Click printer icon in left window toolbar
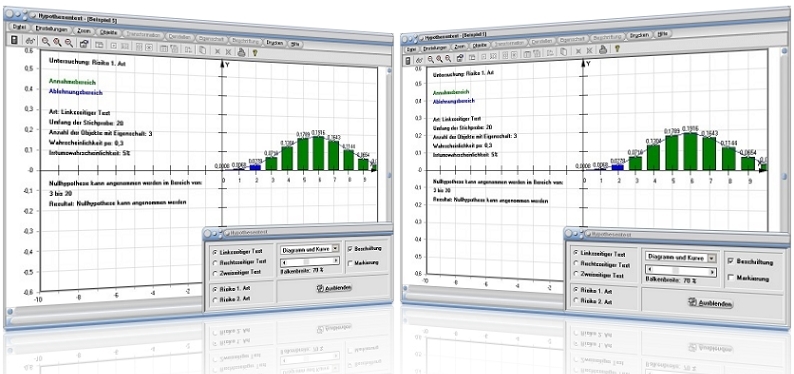Viewport: 794px width, 374px height. point(242,51)
